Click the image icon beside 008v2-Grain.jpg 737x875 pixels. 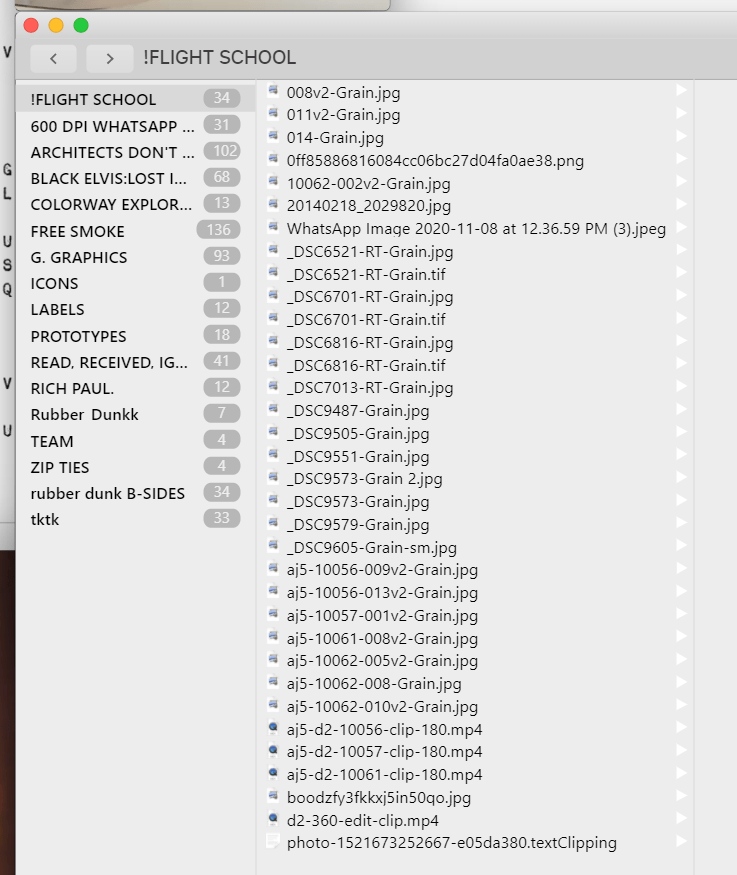pyautogui.click(x=273, y=91)
